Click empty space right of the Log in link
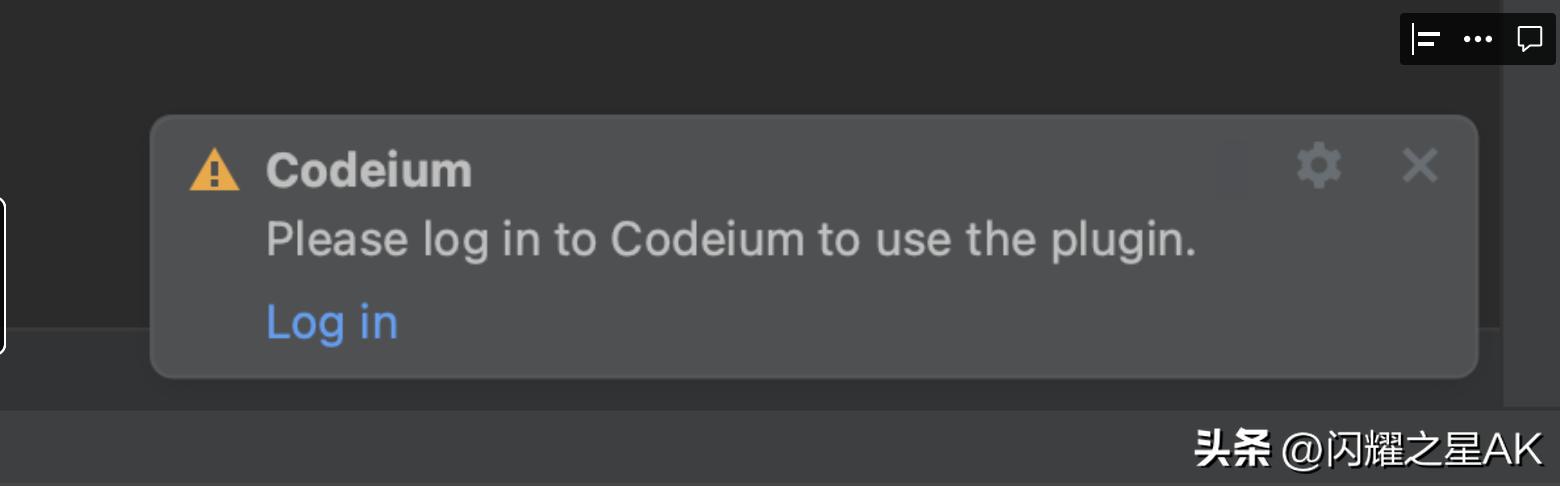Viewport: 1560px width, 486px height. coord(800,322)
